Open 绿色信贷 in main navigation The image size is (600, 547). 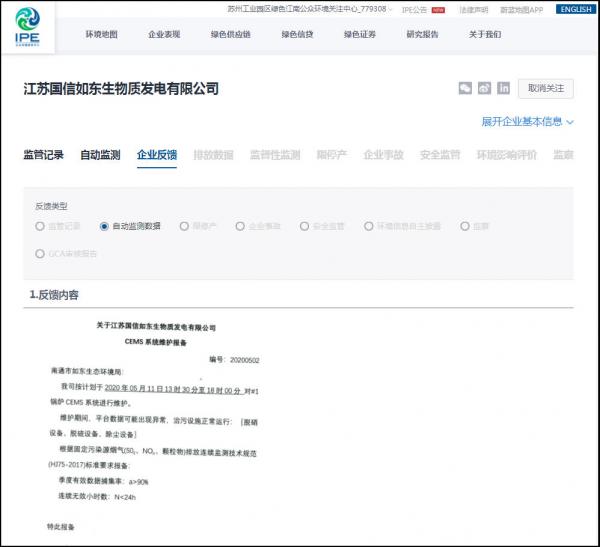pyautogui.click(x=297, y=34)
